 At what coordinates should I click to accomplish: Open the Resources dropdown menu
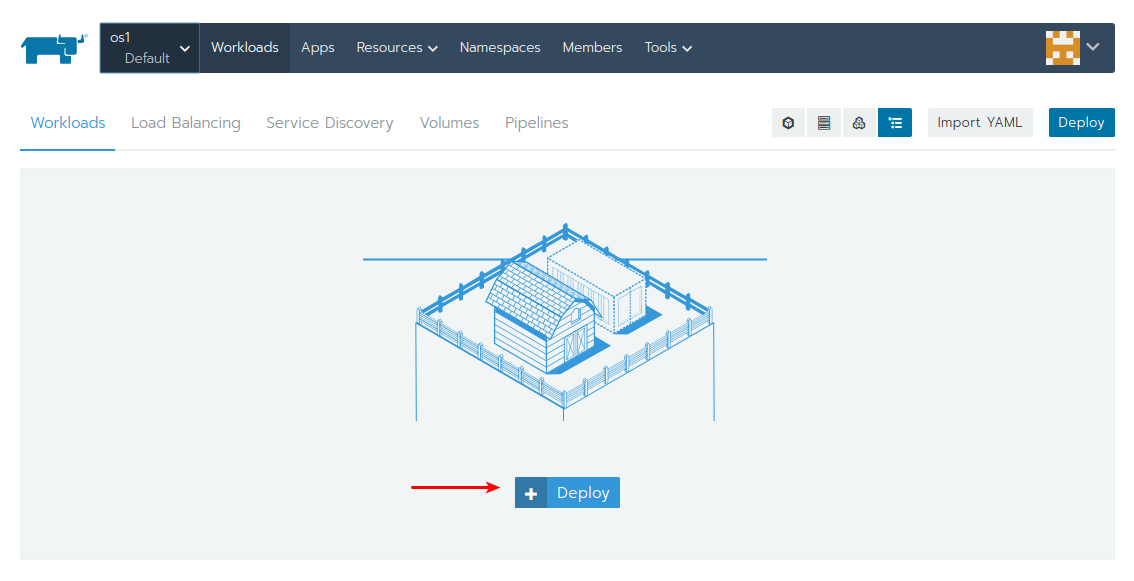(x=396, y=47)
